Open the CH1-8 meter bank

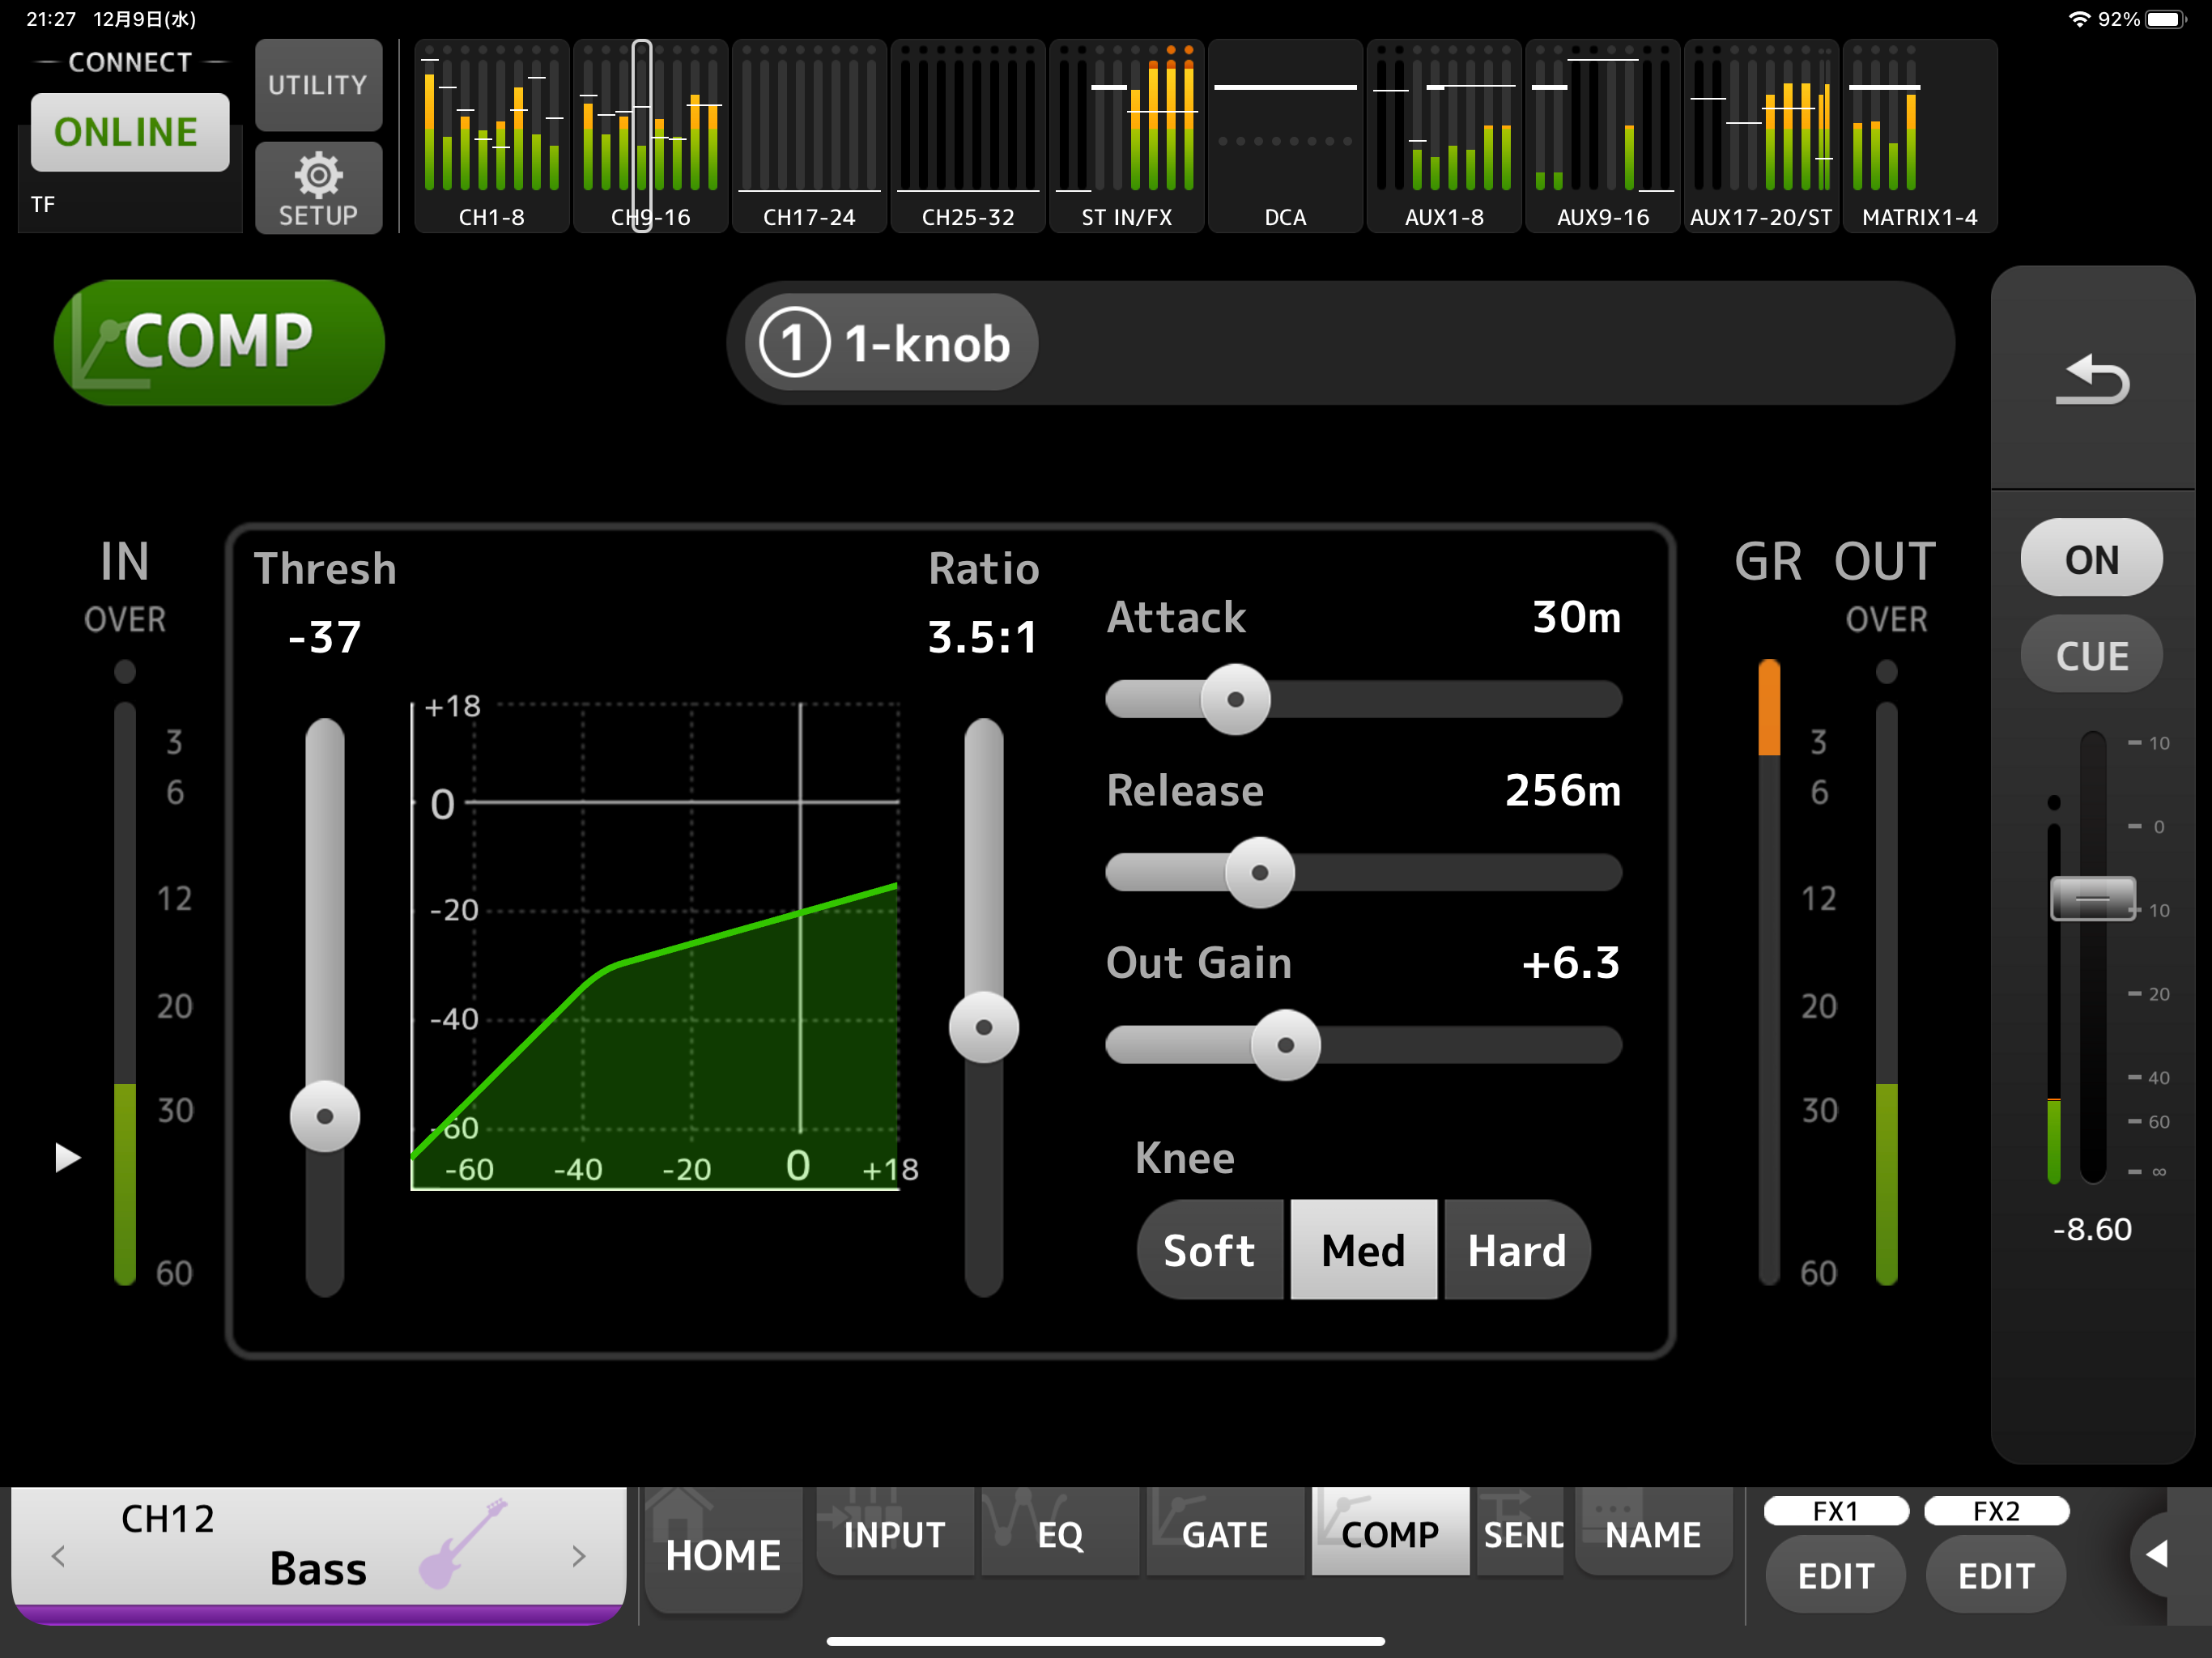click(491, 136)
